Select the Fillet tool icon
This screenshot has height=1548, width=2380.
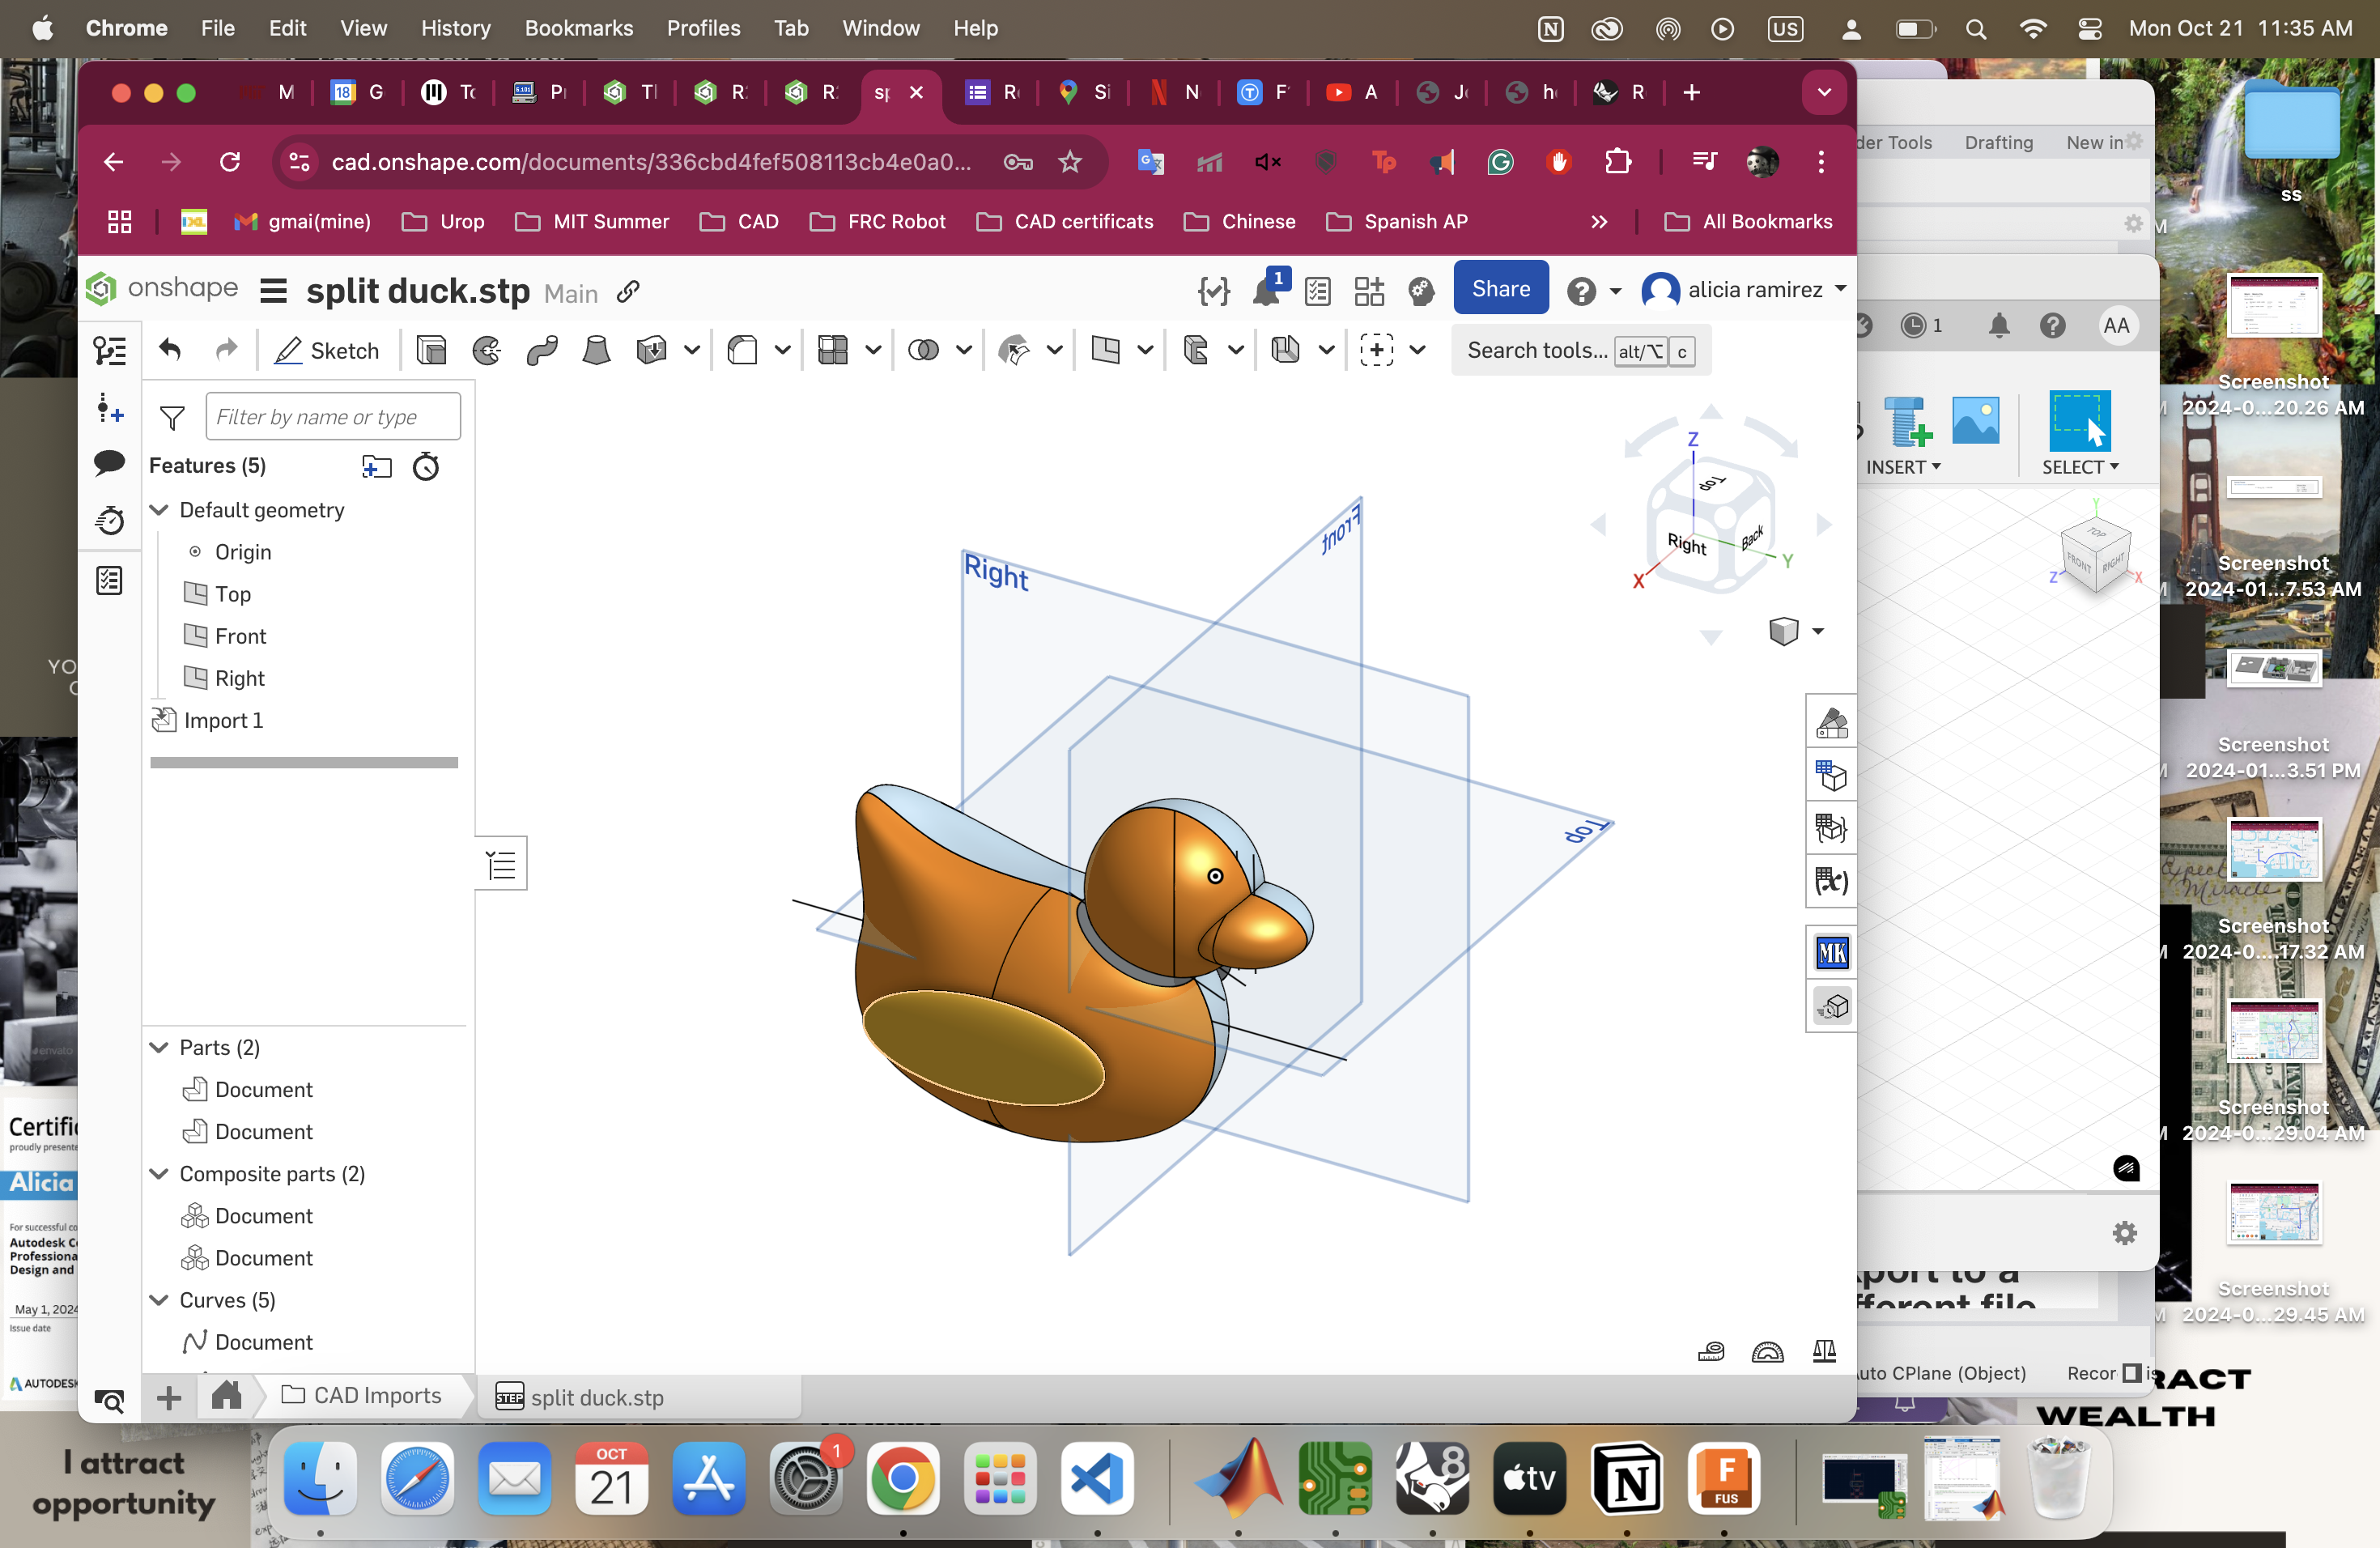(743, 350)
